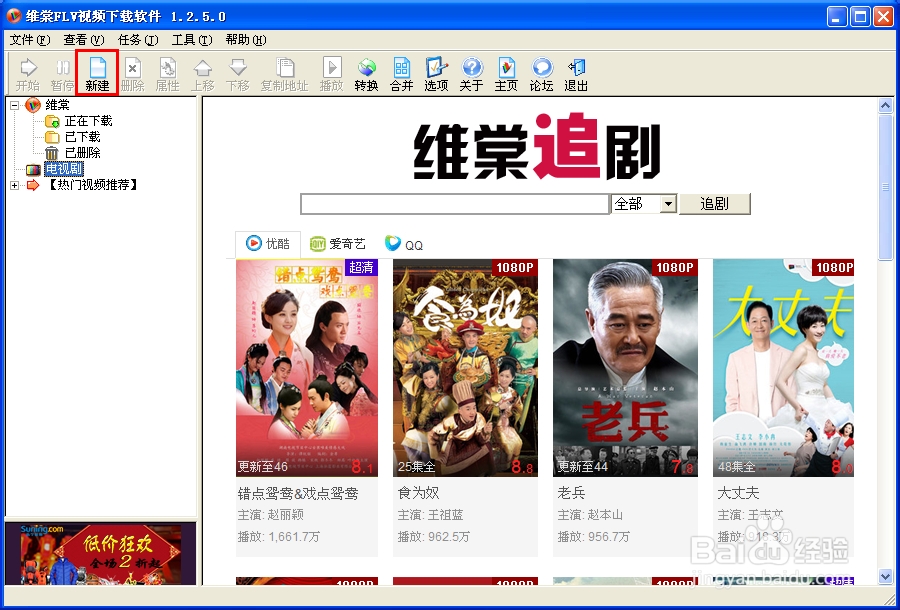Click the 追剧 search button
Screen dimensions: 900x610
pos(715,203)
